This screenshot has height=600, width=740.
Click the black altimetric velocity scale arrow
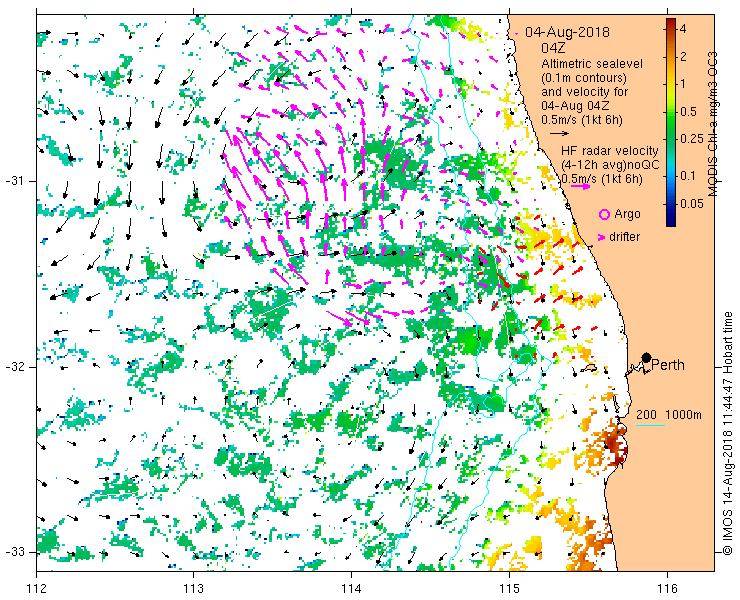coord(559,134)
